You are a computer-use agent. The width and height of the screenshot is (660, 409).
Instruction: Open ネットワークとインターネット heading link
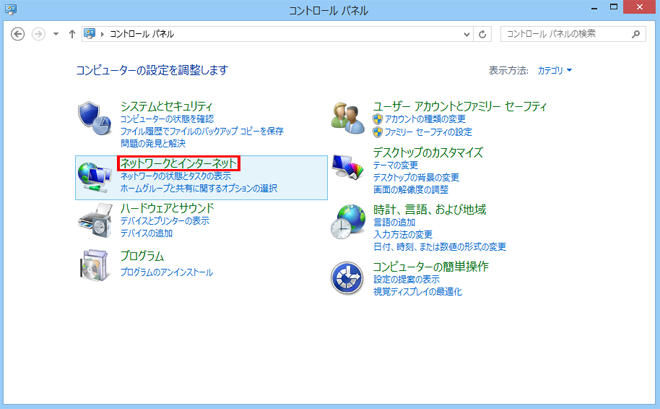click(x=178, y=162)
